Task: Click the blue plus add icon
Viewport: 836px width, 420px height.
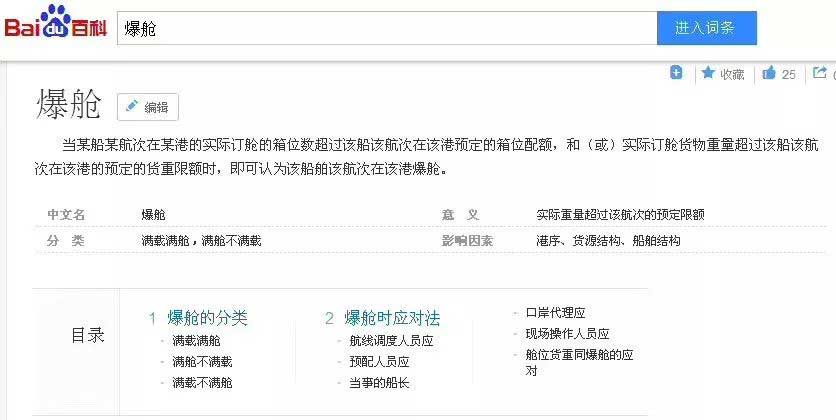Action: point(676,73)
